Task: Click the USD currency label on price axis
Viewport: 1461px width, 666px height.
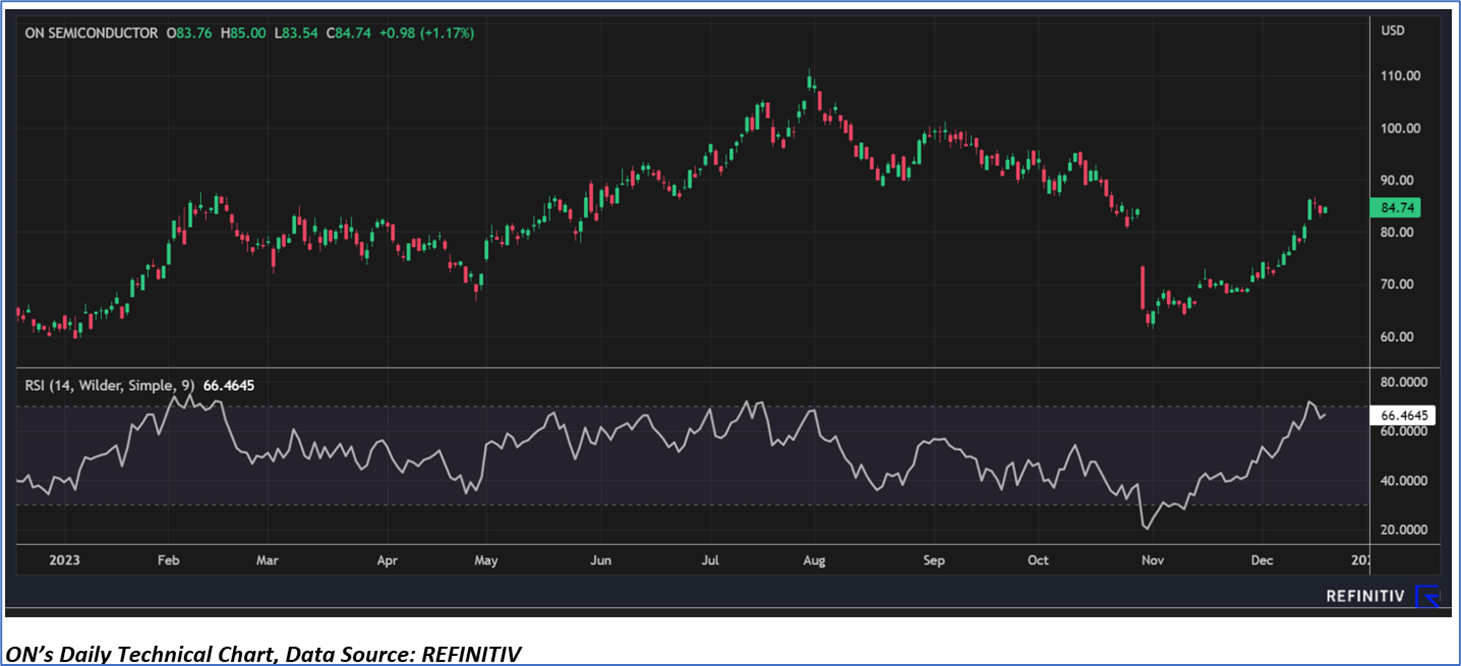Action: point(1392,31)
